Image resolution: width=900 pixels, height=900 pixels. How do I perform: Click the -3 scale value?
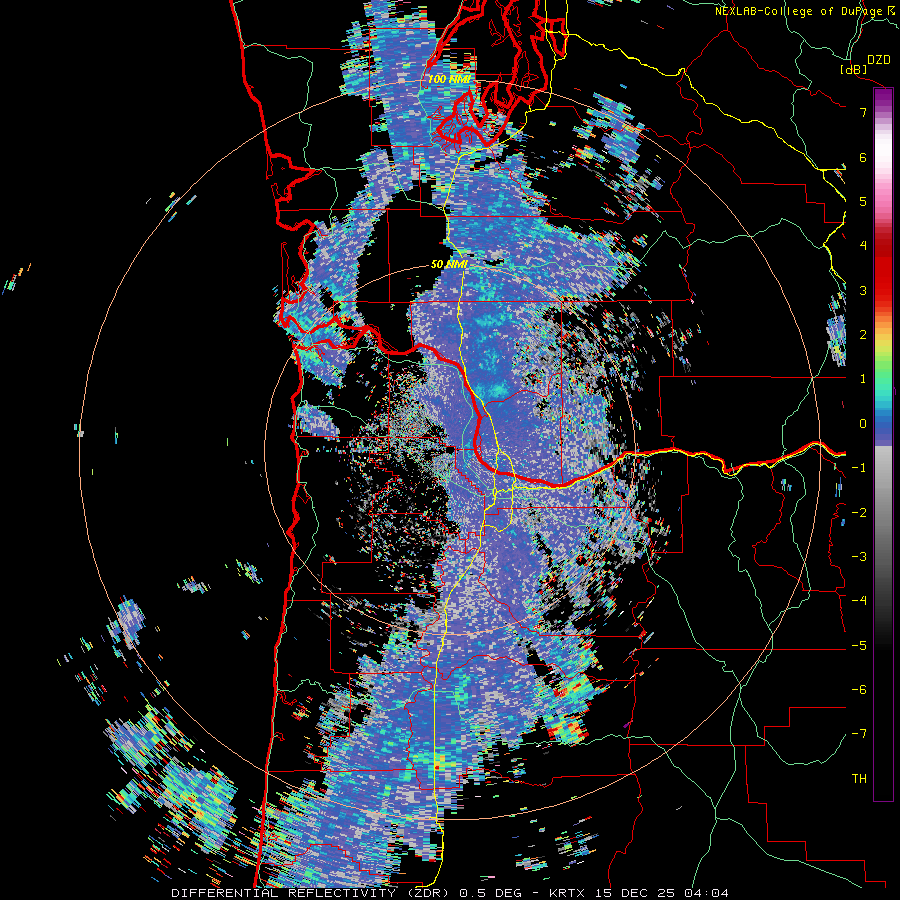coord(859,557)
